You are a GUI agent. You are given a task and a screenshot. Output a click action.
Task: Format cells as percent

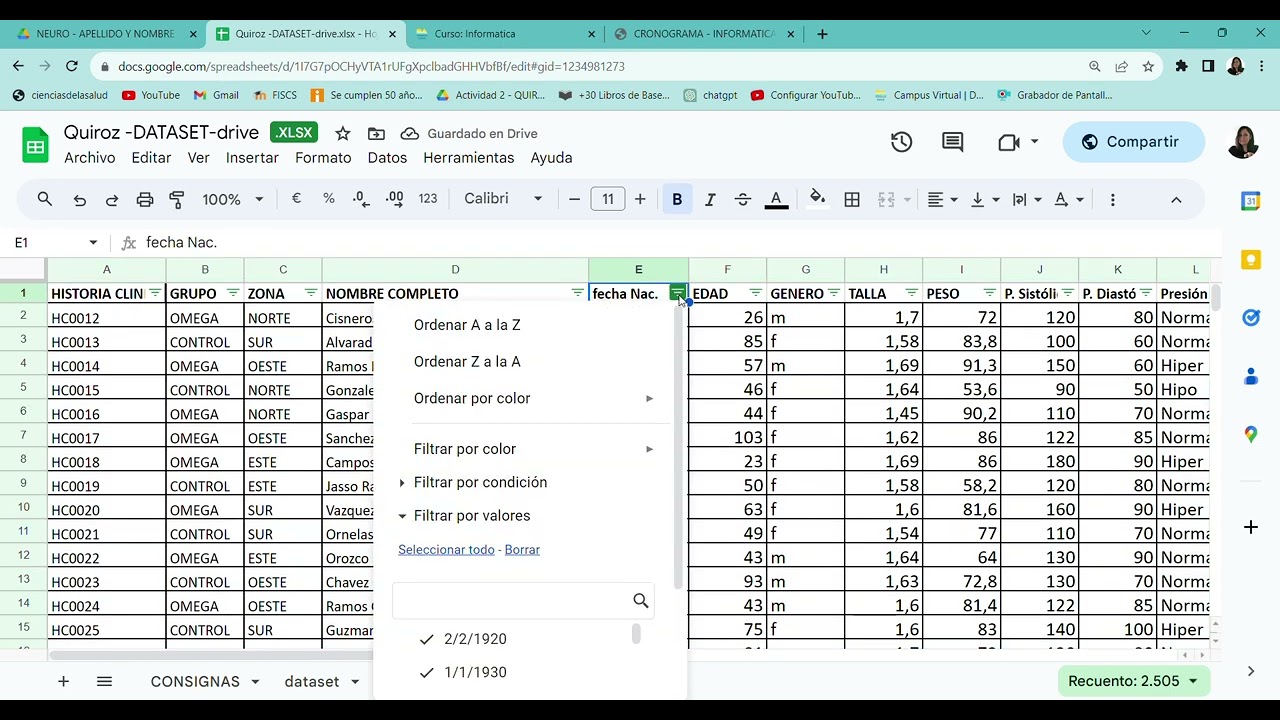point(329,199)
